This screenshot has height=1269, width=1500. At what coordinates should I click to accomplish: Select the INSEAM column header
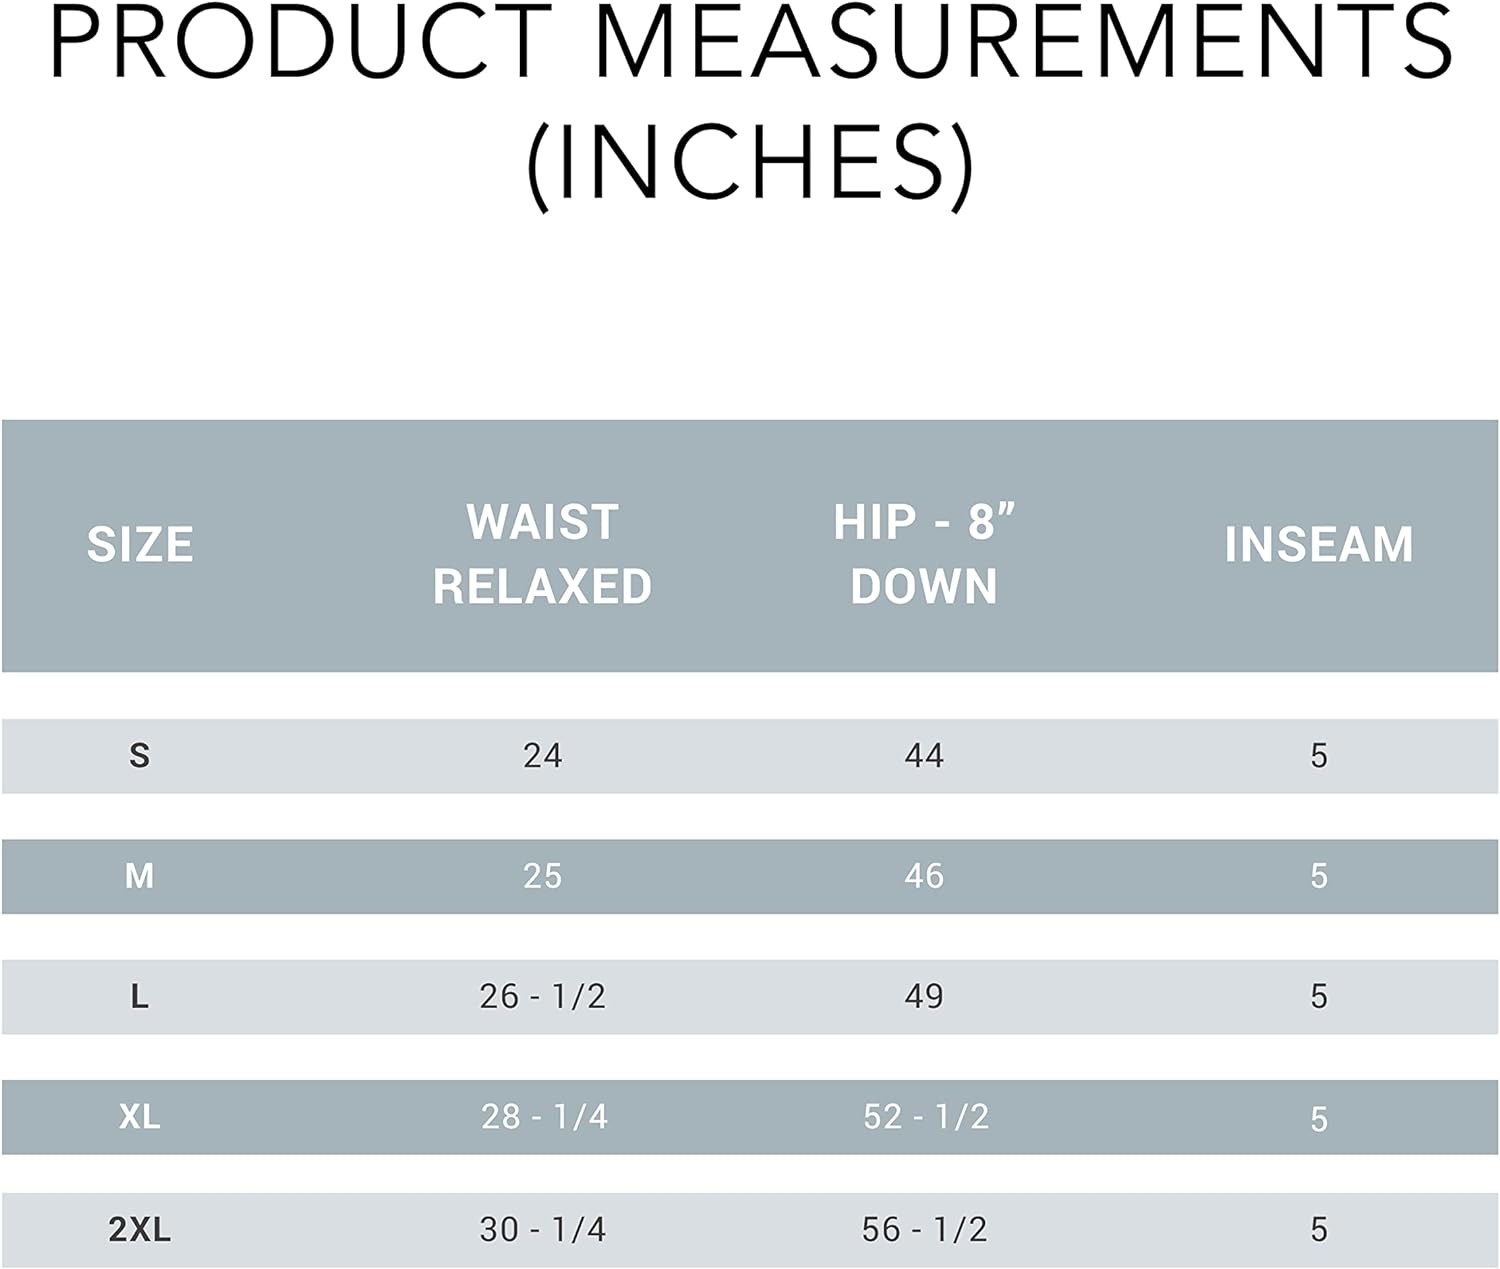coord(1319,545)
